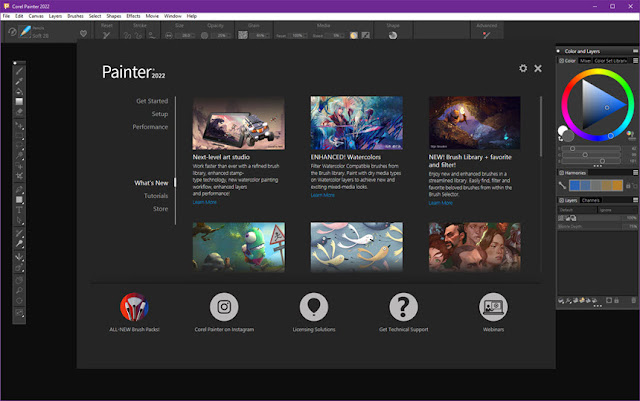Viewport: 640px width, 401px height.
Task: Click Learn More under ENHANCED! Watercolors
Action: [x=322, y=195]
